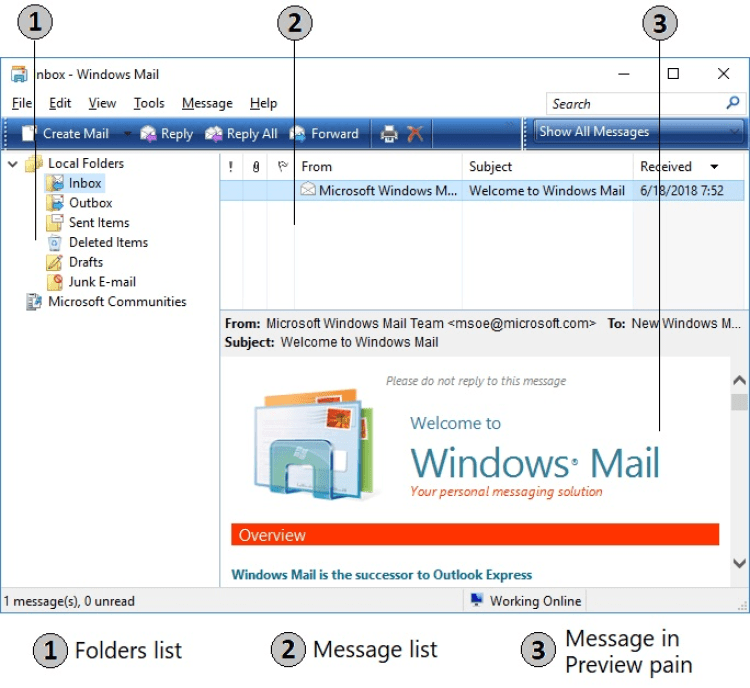Click the envelope icon of the message
Viewport: 750px width, 688px height.
click(308, 189)
